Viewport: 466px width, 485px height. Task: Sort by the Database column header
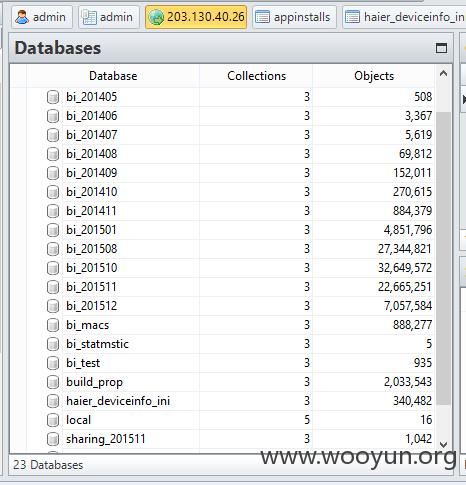(x=113, y=76)
